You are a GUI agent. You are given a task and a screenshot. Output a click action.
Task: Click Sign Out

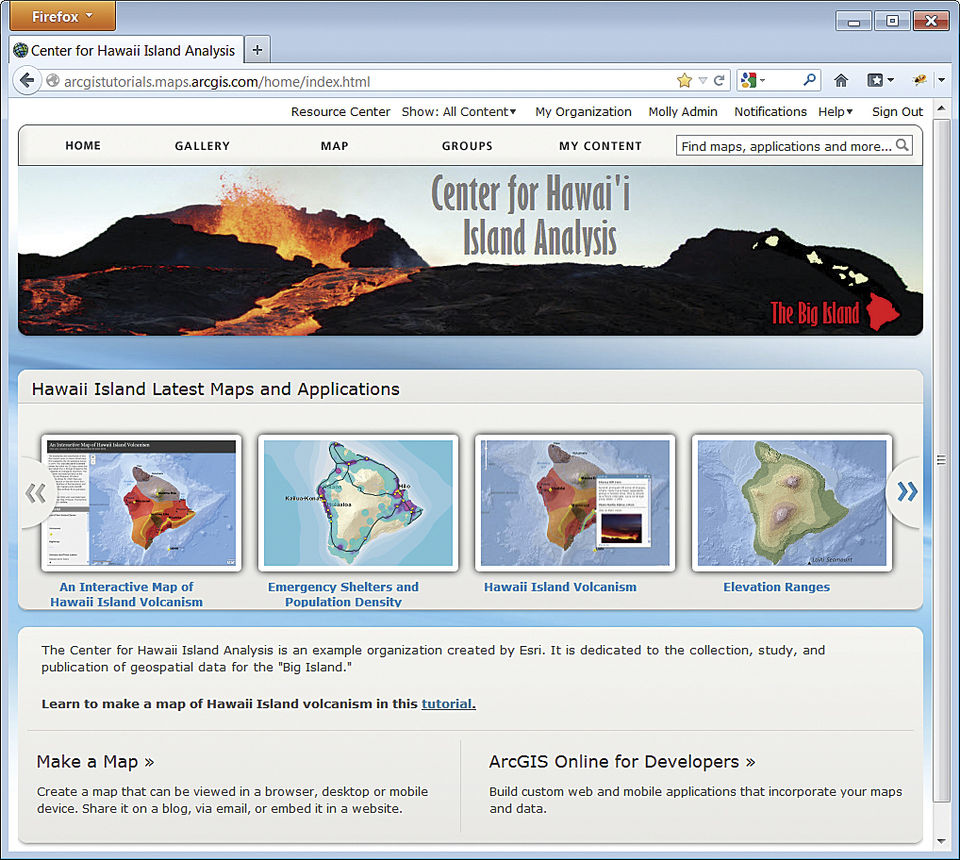click(897, 111)
